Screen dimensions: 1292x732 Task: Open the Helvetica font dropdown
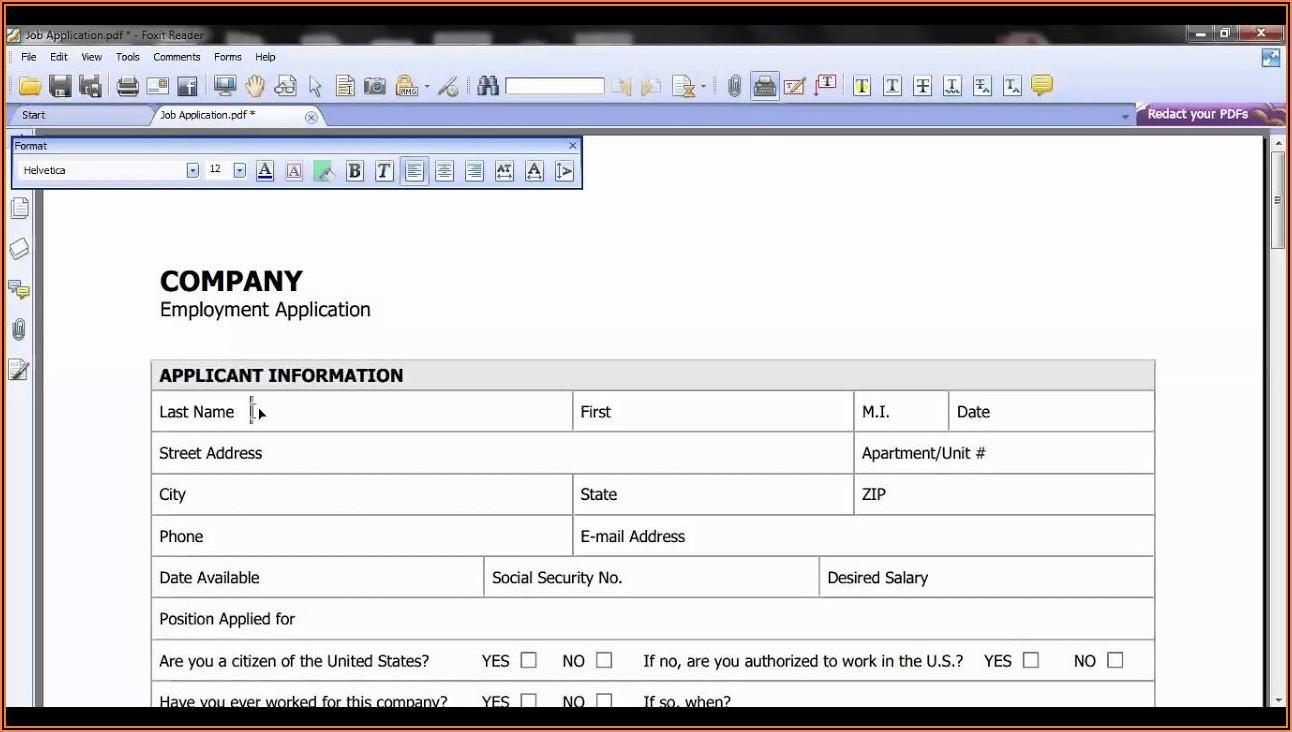pos(193,171)
